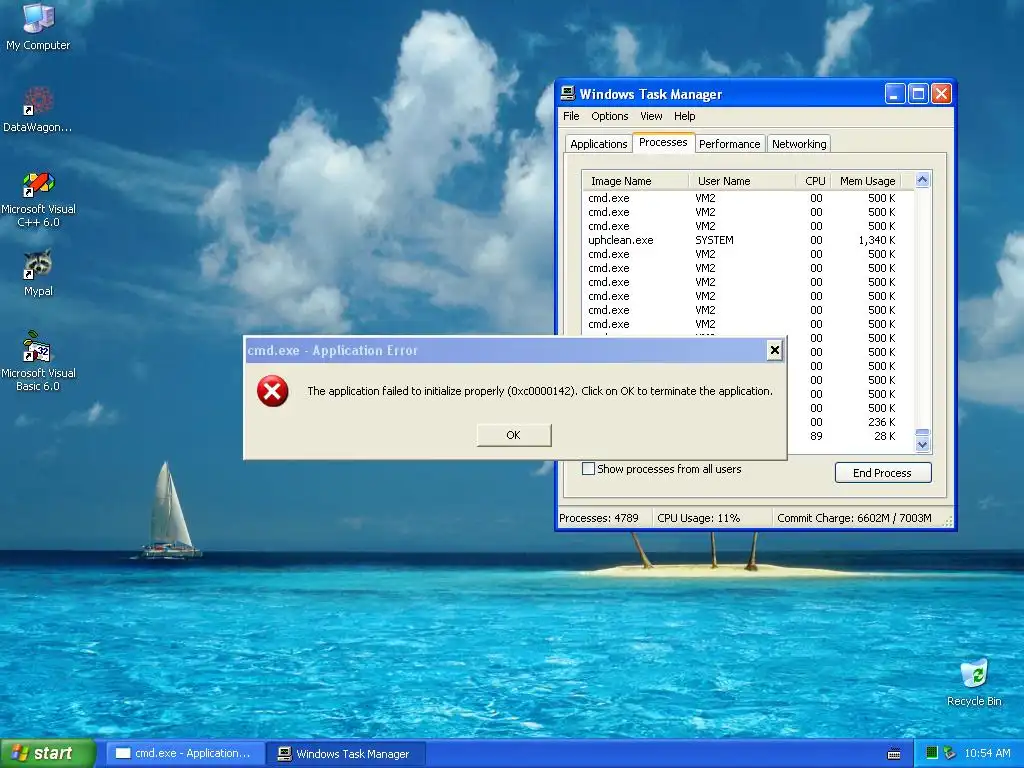The height and width of the screenshot is (768, 1024).
Task: Click the Task Manager CPU tray icon
Action: point(931,753)
